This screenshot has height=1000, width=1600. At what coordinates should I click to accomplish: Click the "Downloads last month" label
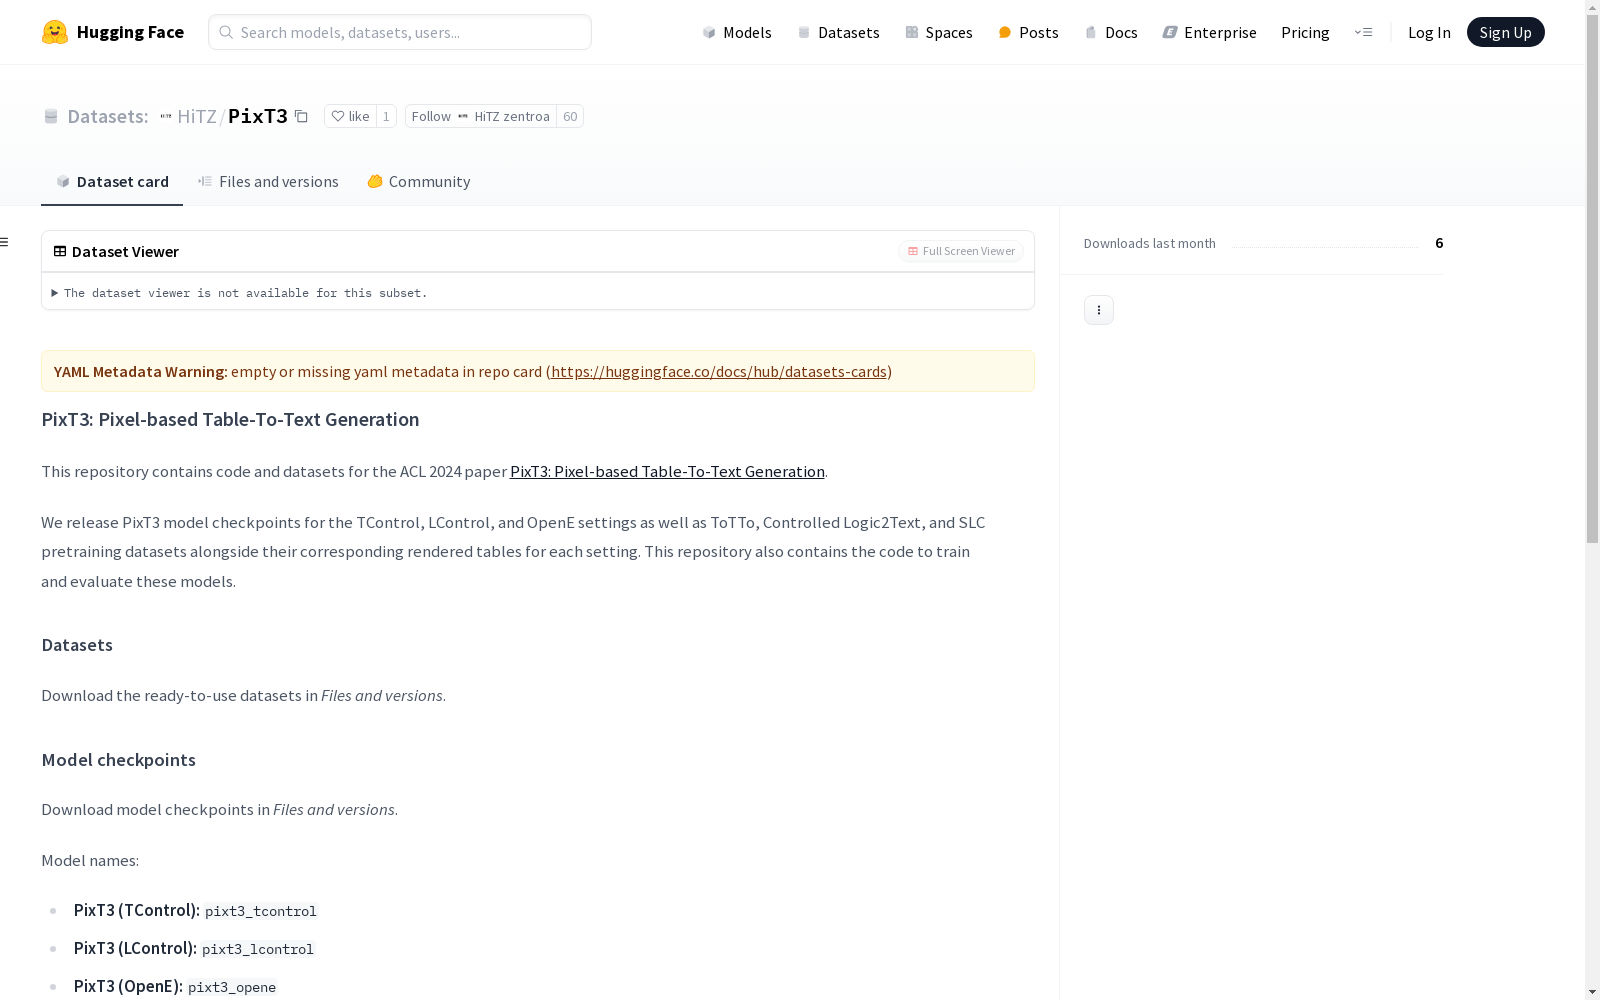(1150, 243)
